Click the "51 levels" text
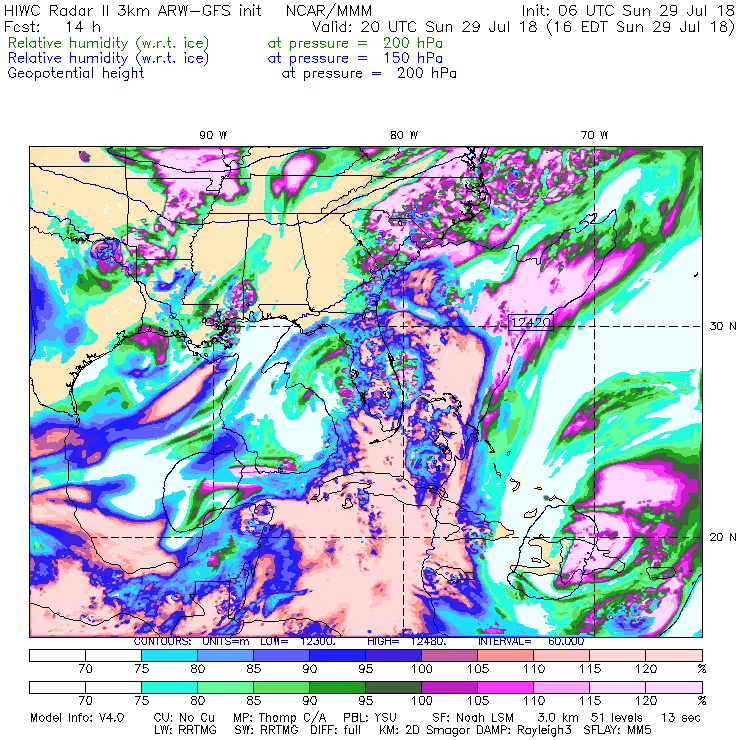The height and width of the screenshot is (740, 740). click(x=616, y=718)
